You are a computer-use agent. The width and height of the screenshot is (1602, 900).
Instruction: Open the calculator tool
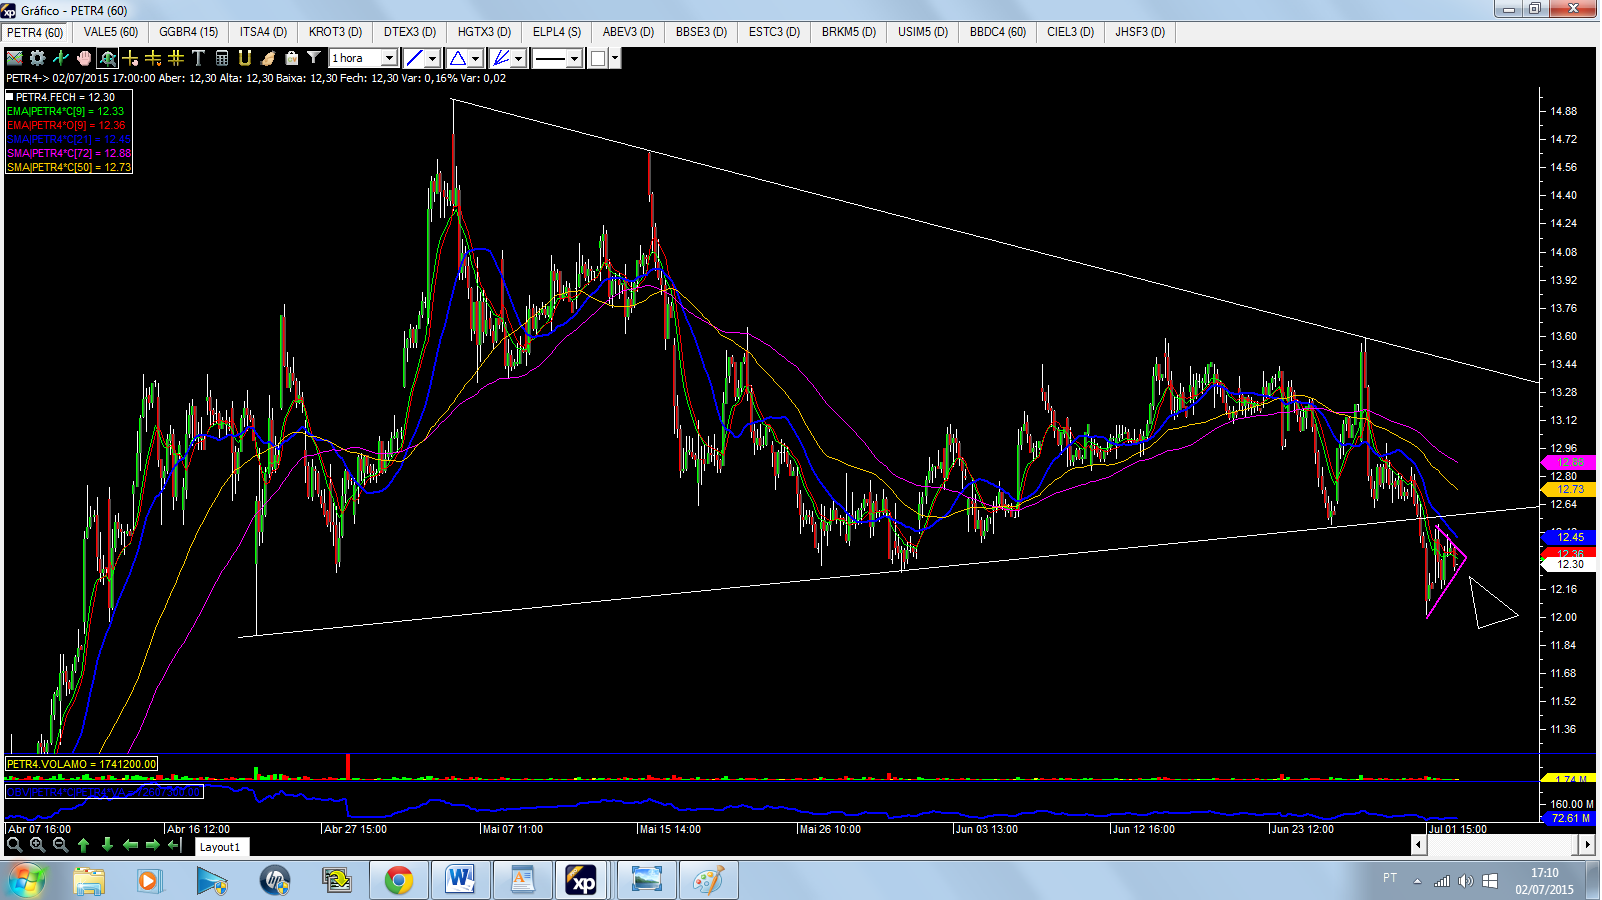tap(222, 58)
